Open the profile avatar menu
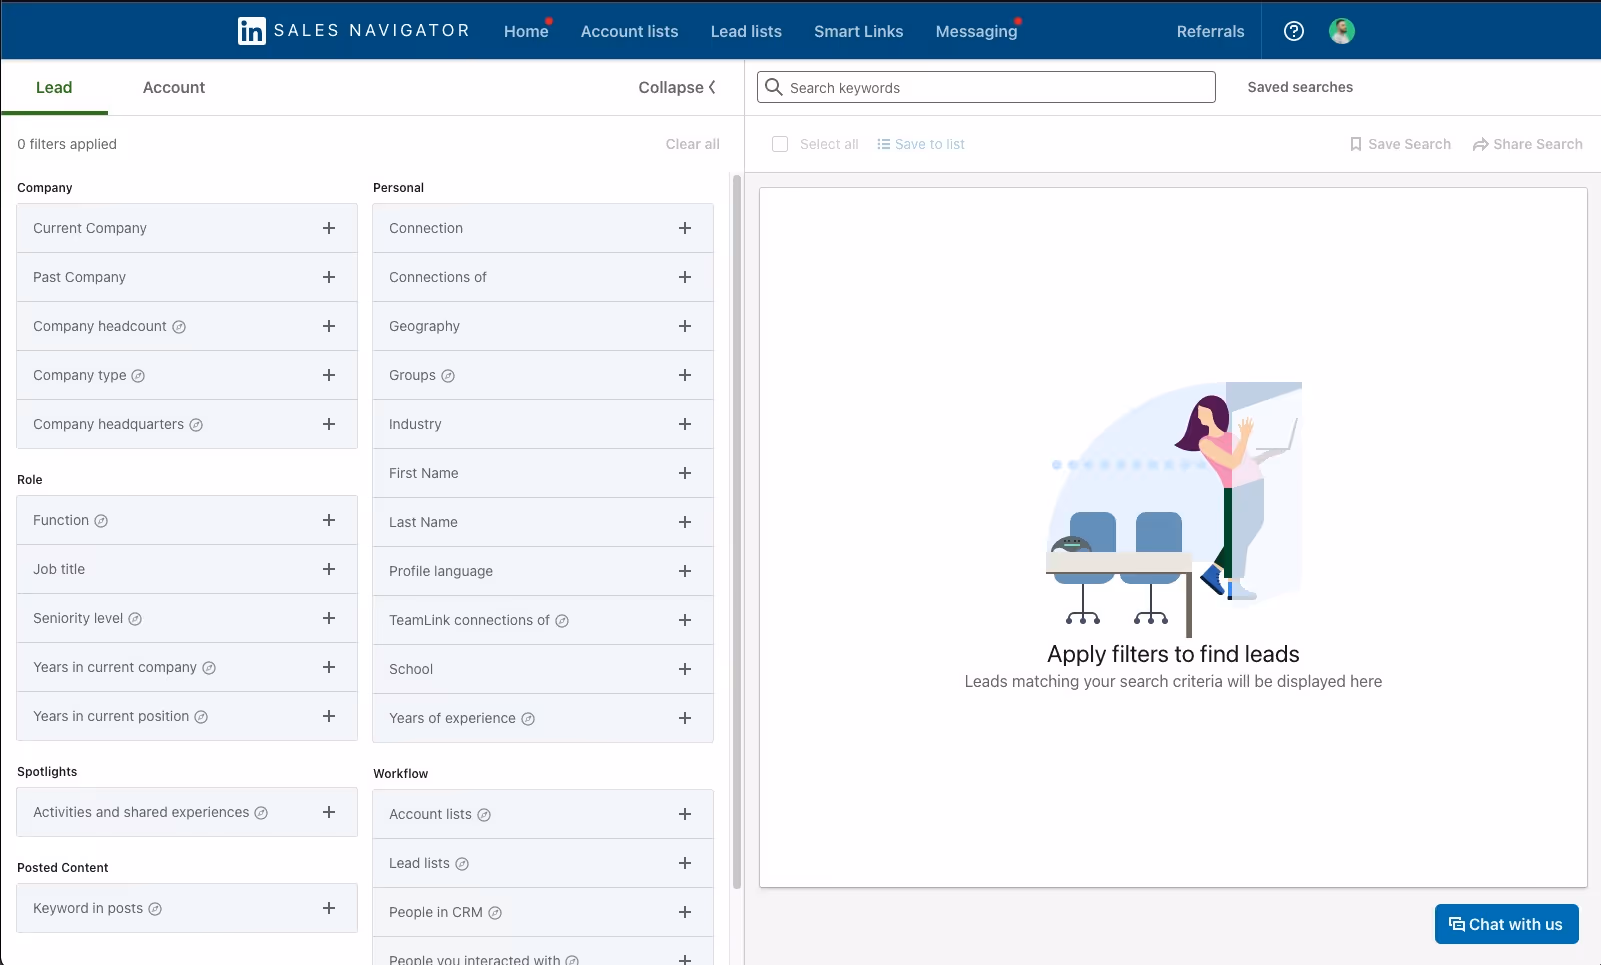 [1342, 31]
